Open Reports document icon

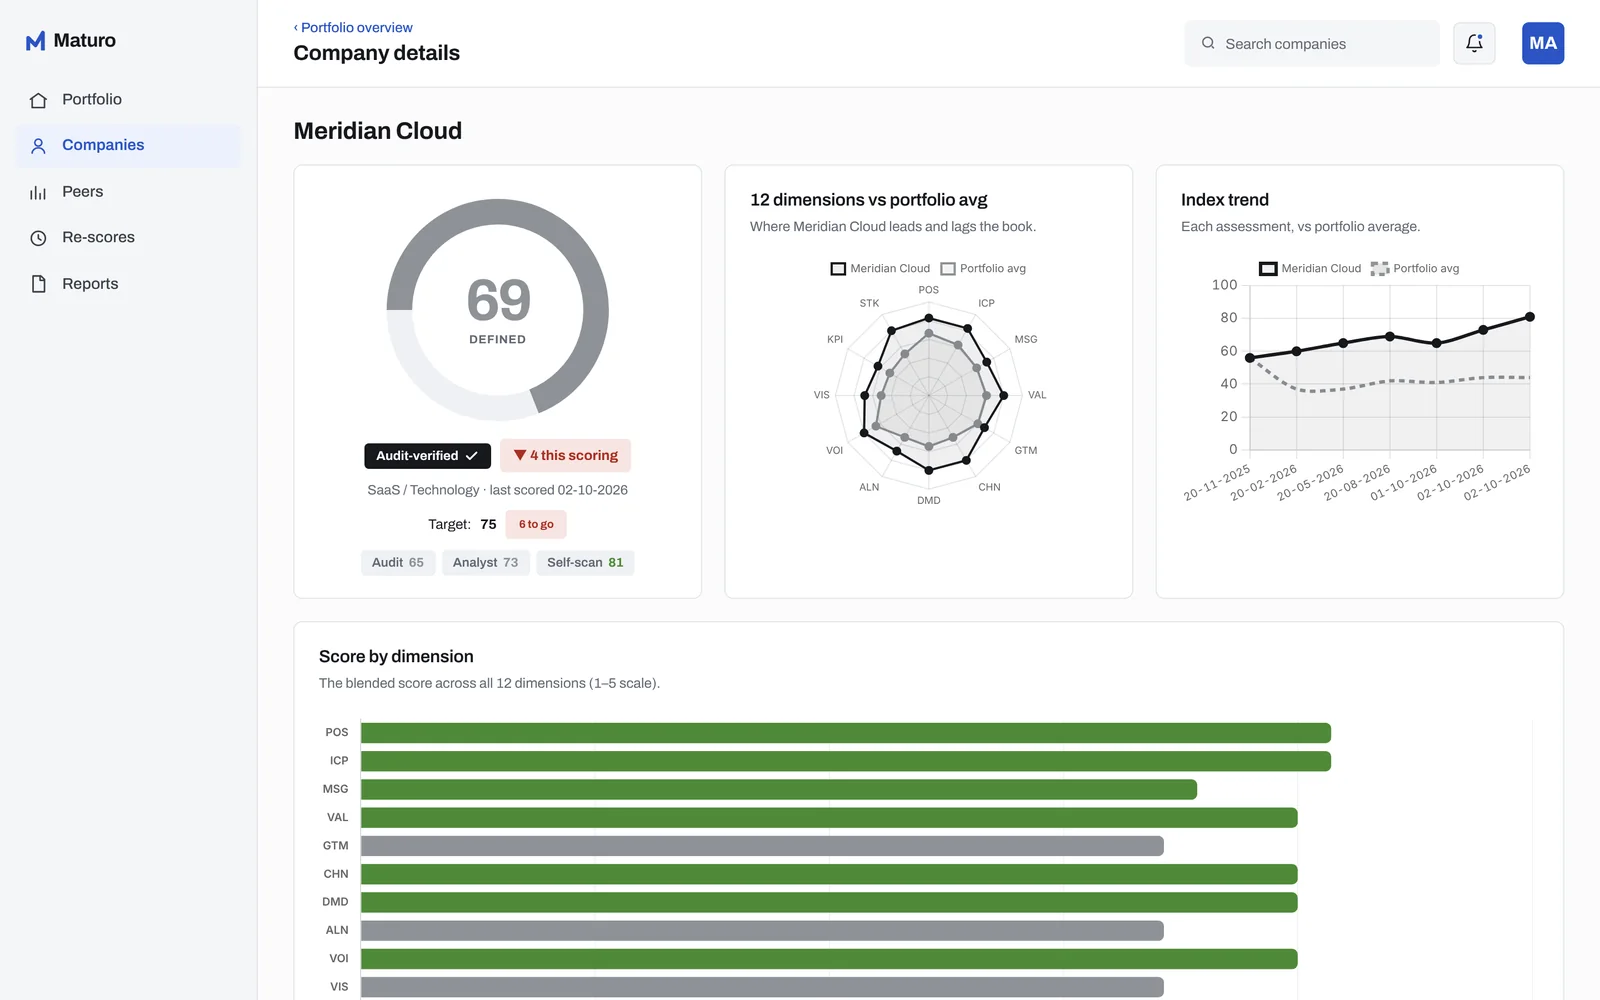coord(38,284)
